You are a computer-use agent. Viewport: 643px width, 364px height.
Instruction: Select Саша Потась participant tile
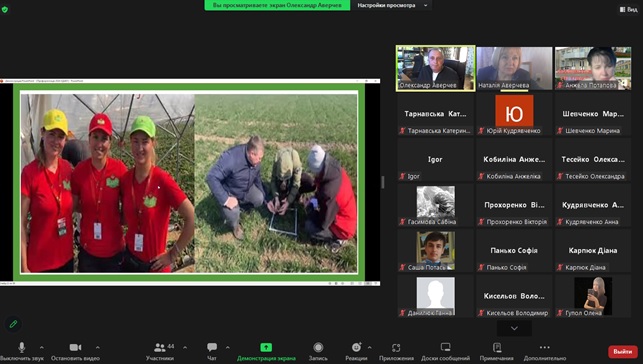point(436,251)
